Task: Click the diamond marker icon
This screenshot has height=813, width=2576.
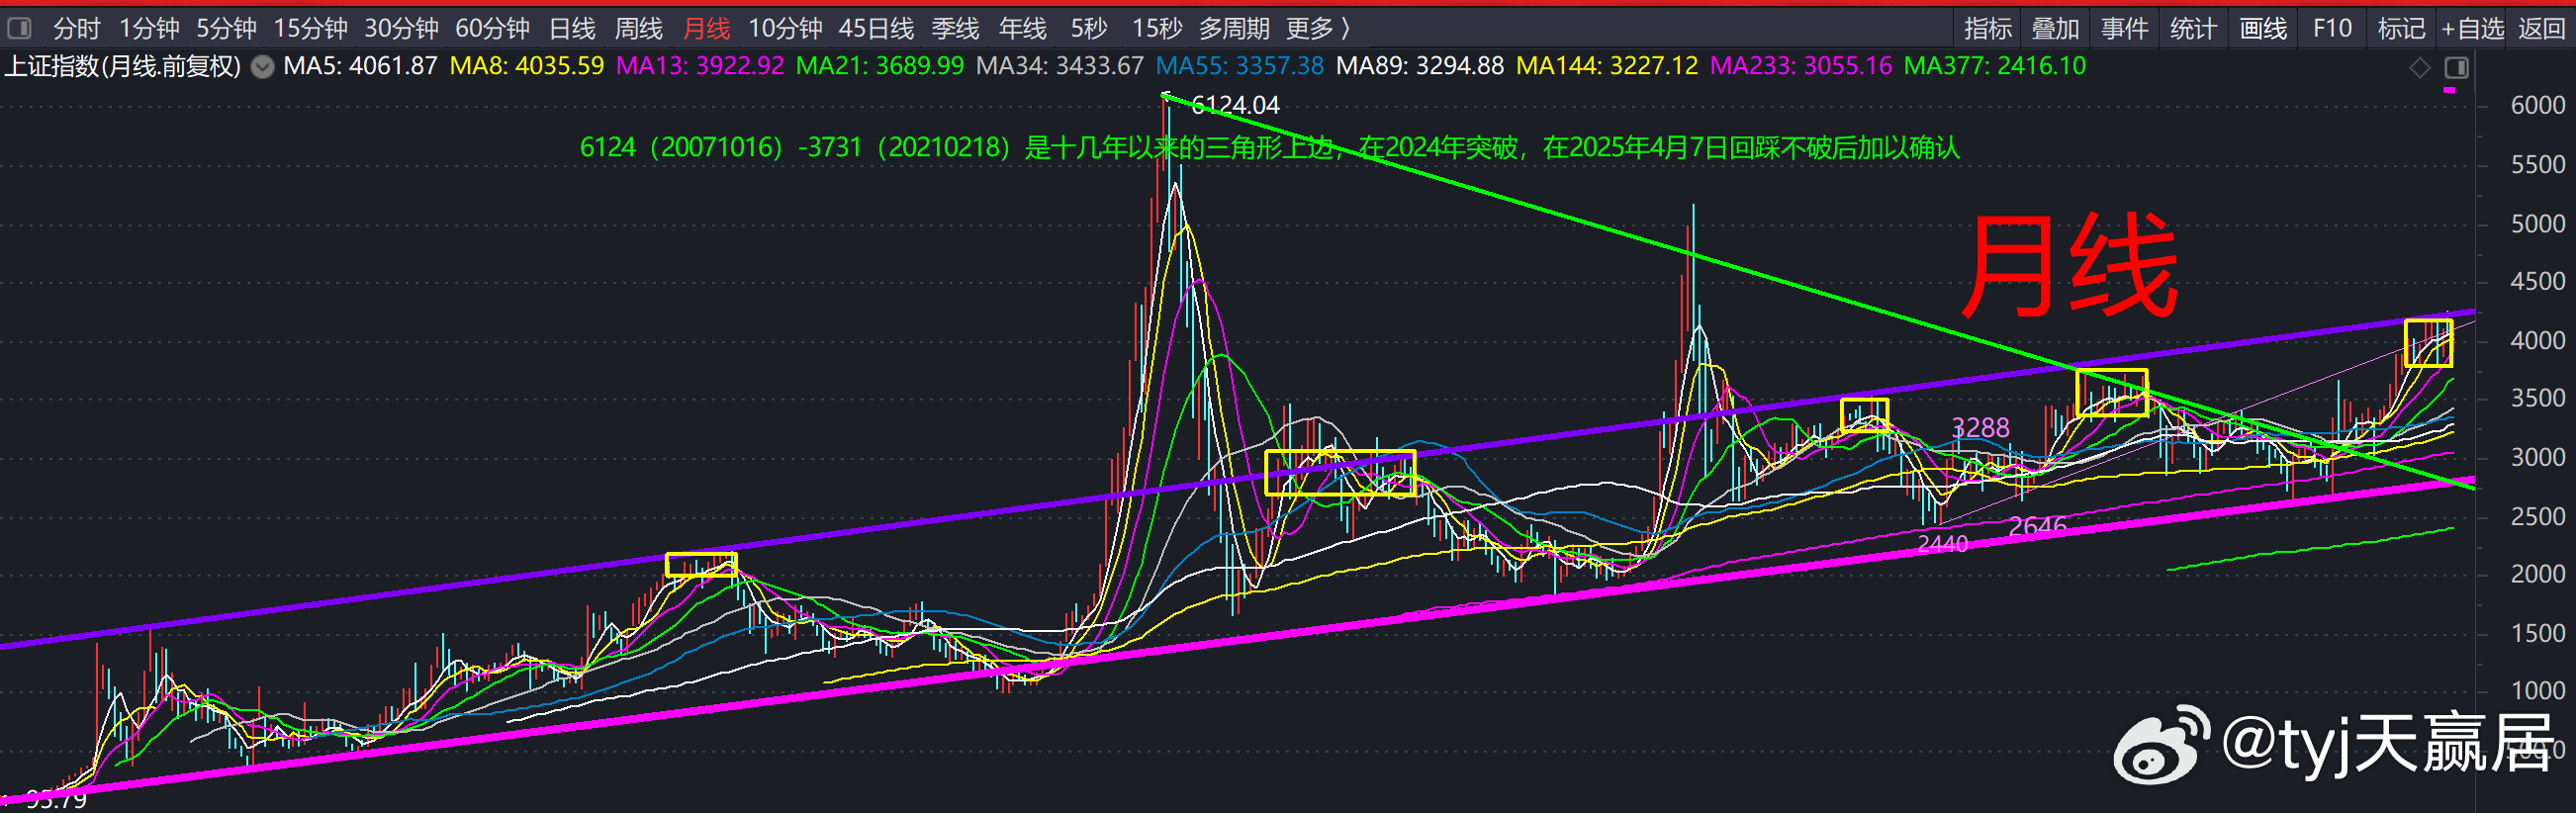Action: 2419,68
